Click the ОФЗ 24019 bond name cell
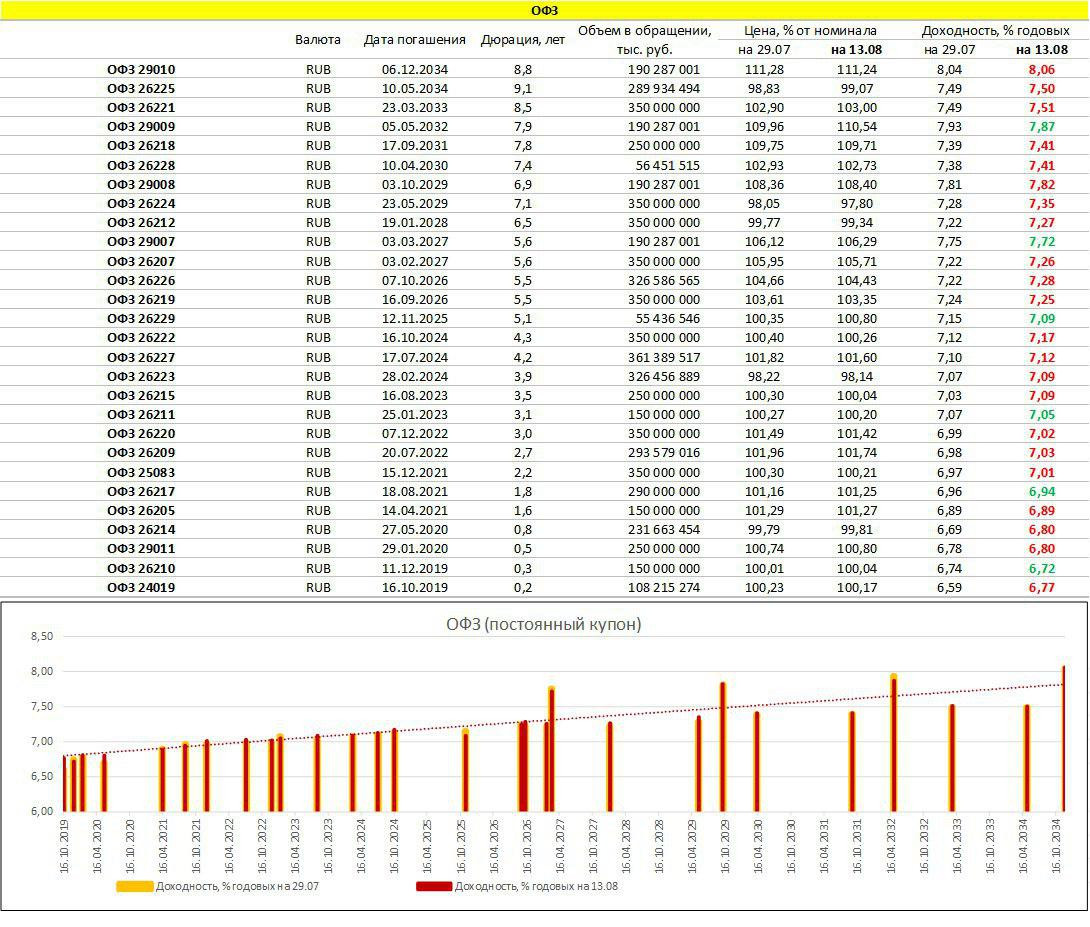 (x=141, y=588)
